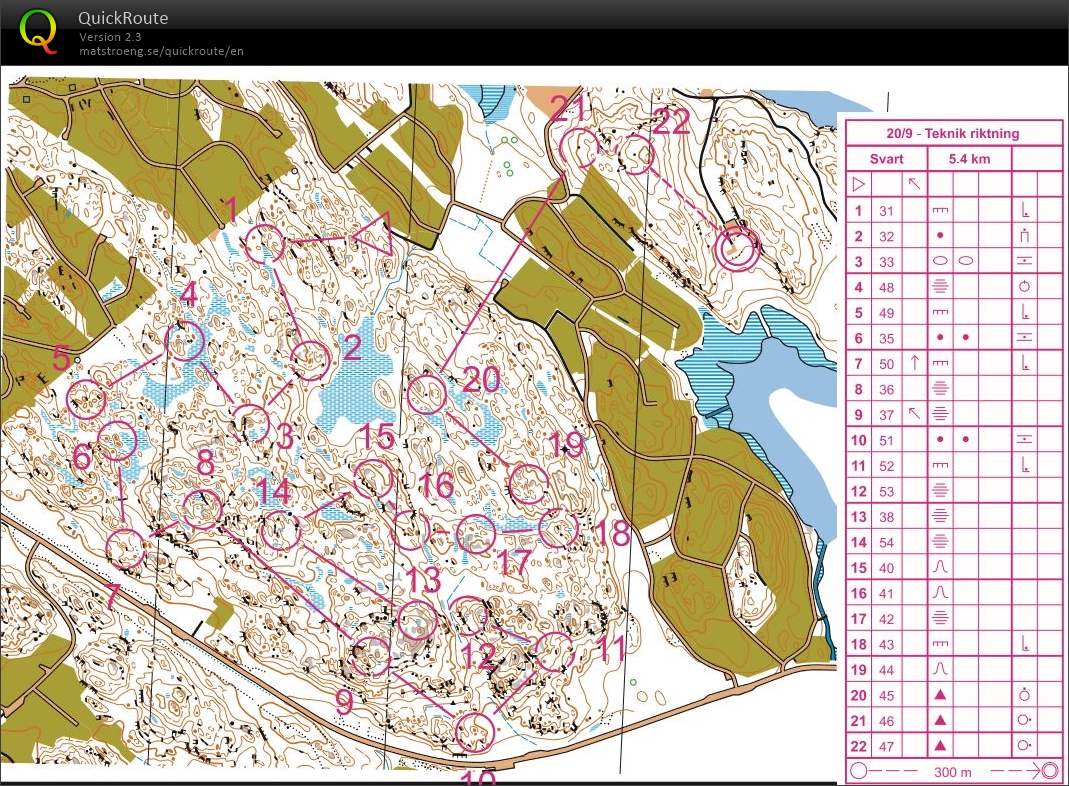Click control circle 1 on the map
The width and height of the screenshot is (1069, 786).
(265, 243)
